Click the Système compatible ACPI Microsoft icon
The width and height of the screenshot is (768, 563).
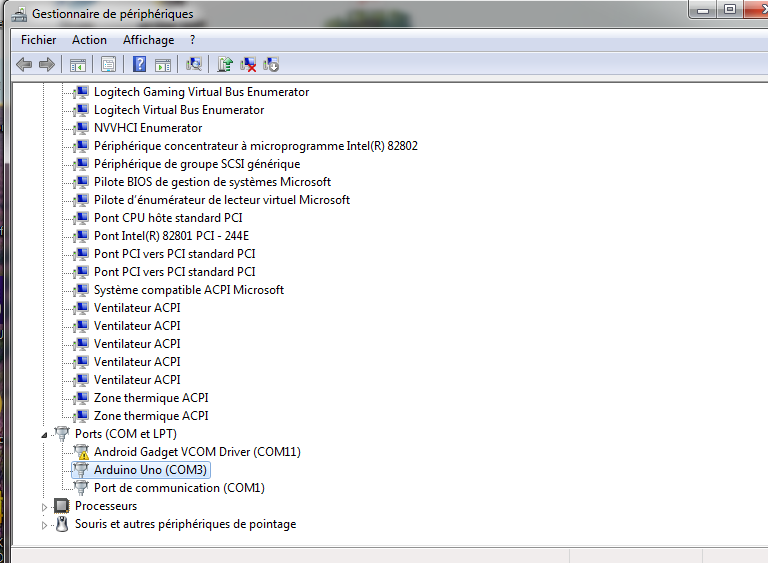81,290
